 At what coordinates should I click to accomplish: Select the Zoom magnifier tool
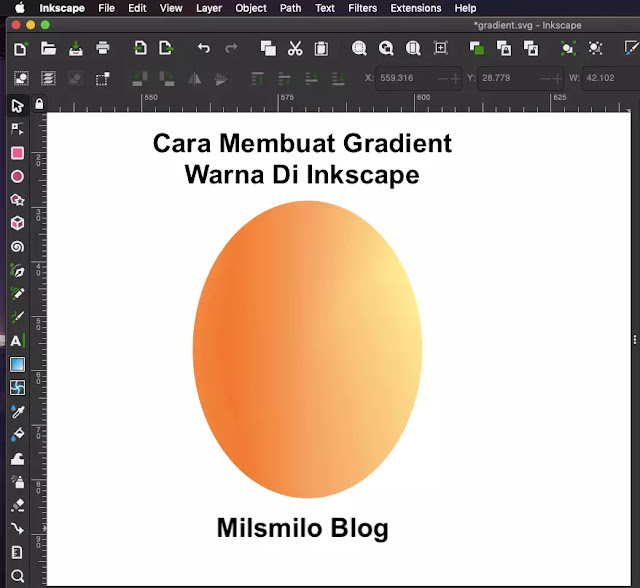[x=18, y=576]
